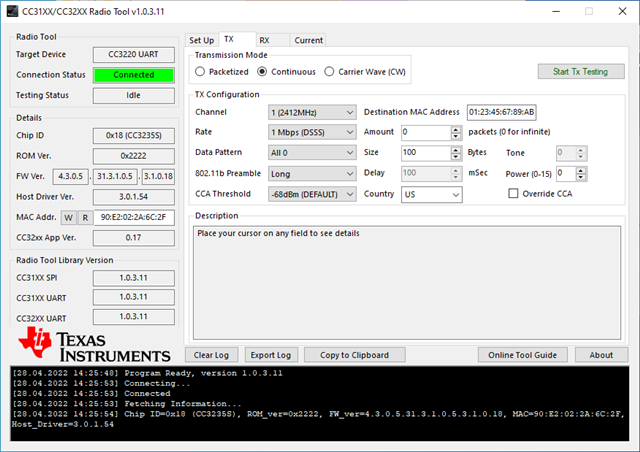Open the Channel dropdown

click(x=312, y=112)
